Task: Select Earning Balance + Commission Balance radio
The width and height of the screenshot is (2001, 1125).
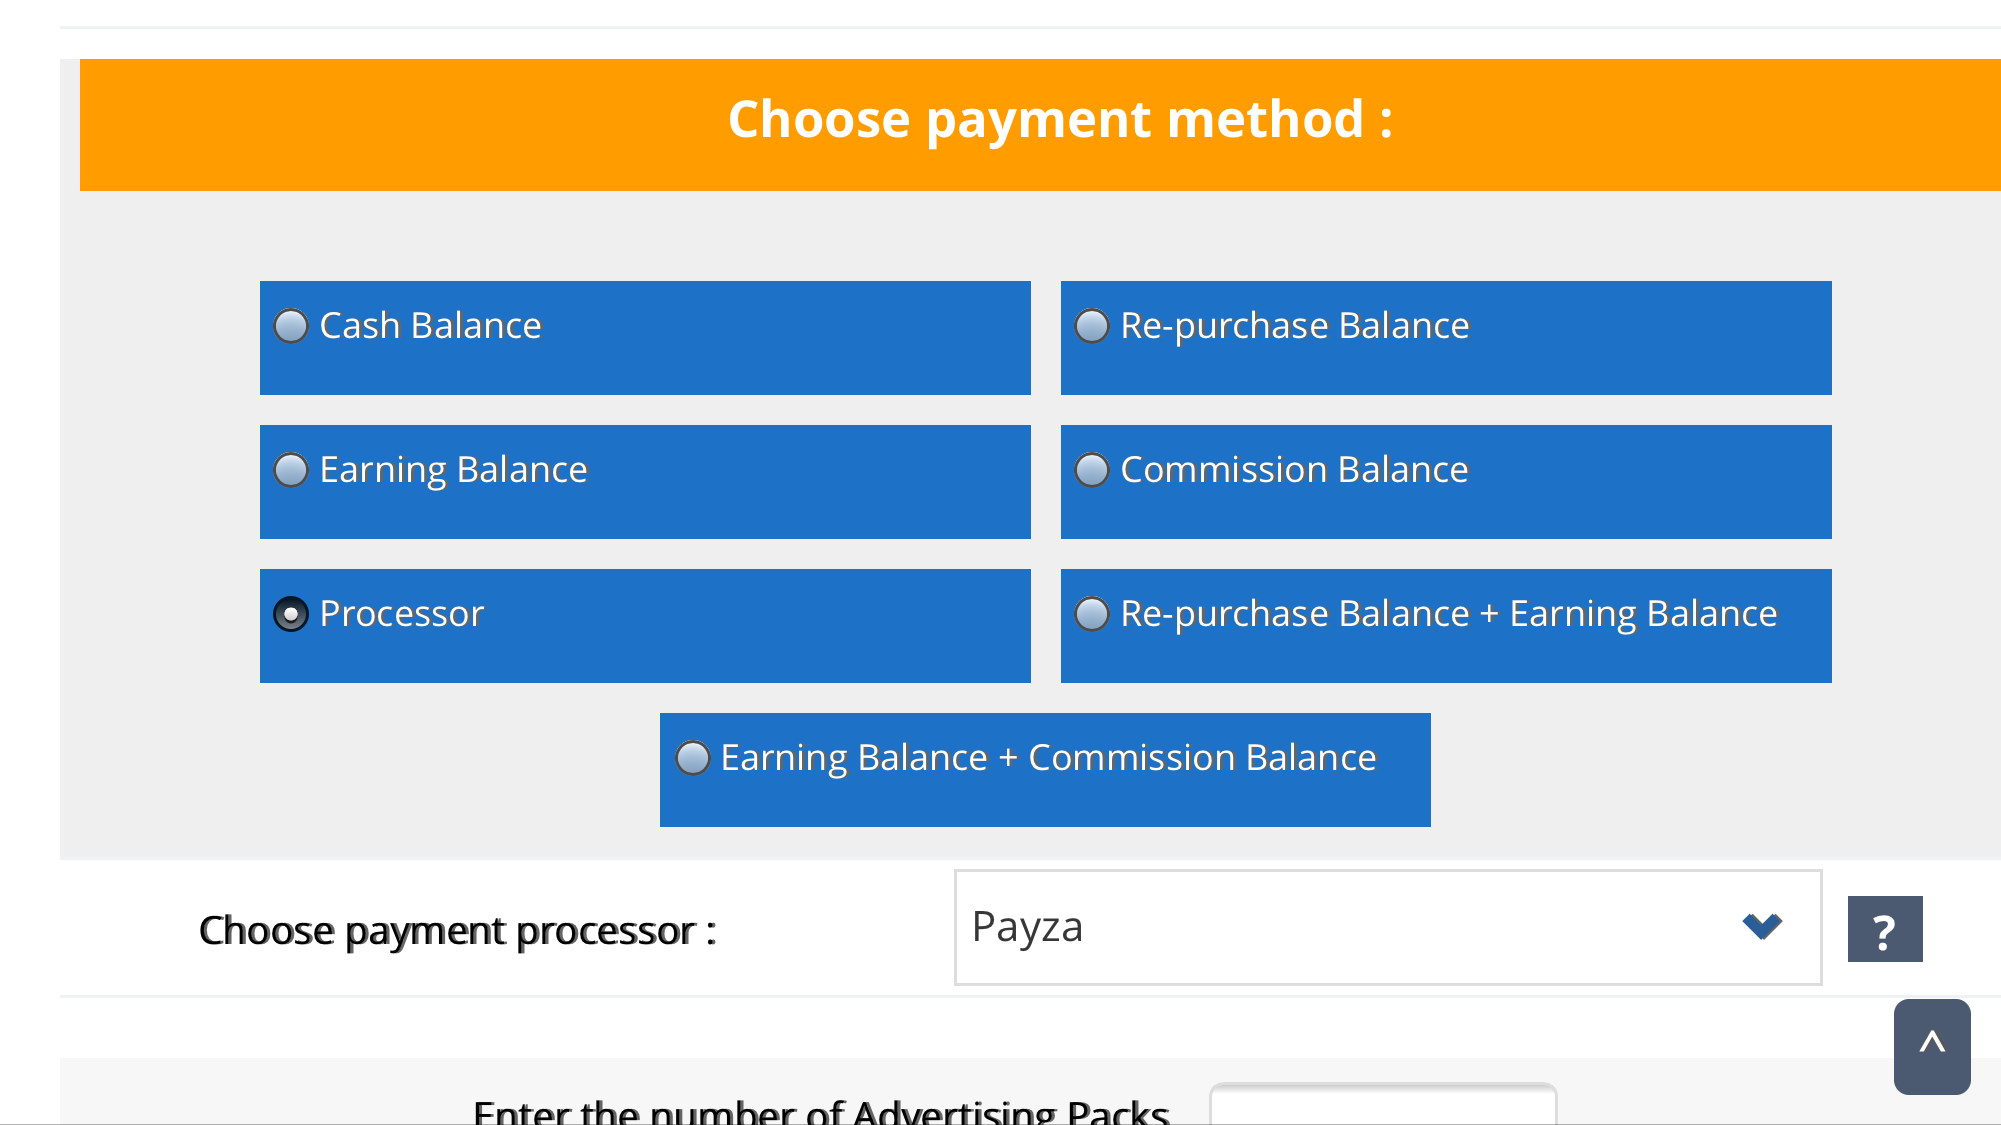Action: [x=693, y=758]
